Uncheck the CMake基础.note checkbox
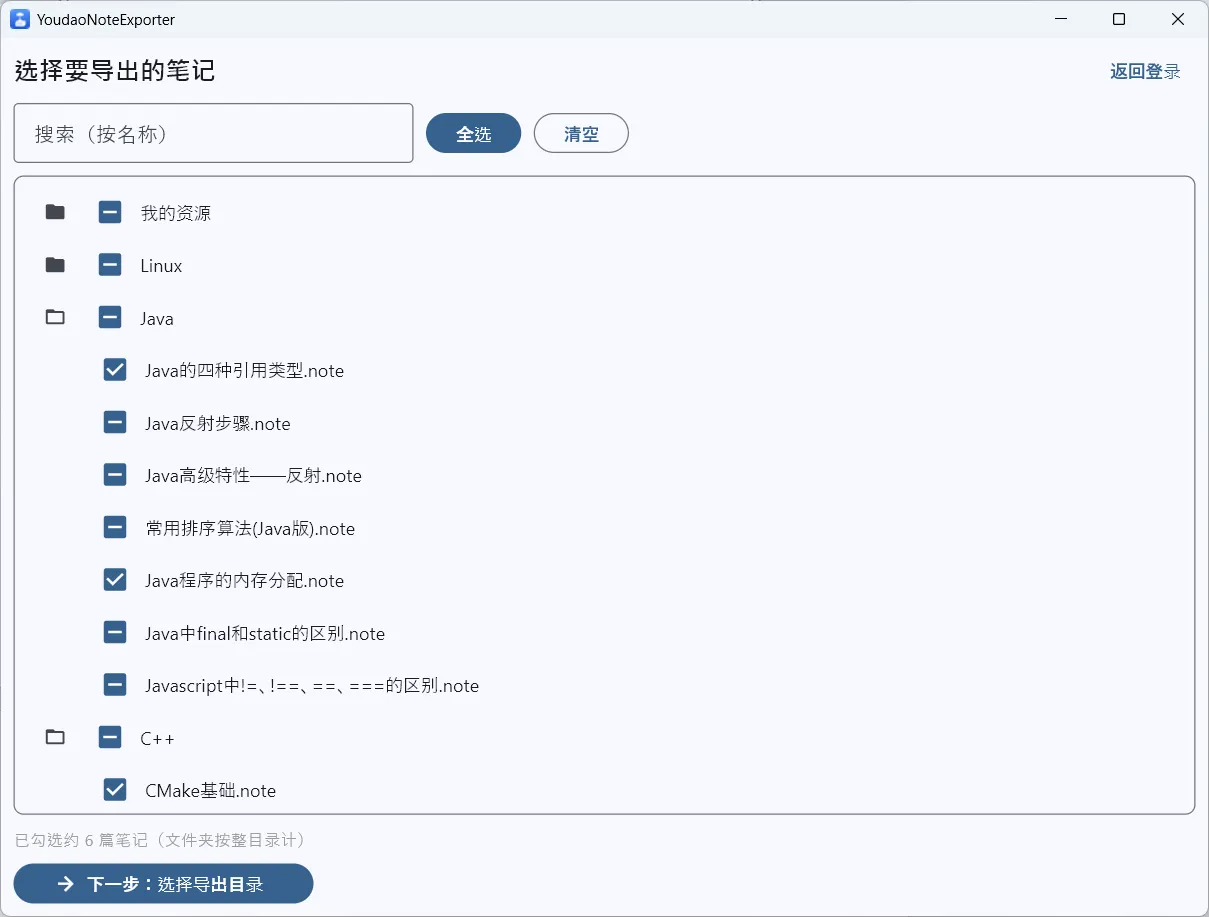The height and width of the screenshot is (917, 1209). coord(115,790)
